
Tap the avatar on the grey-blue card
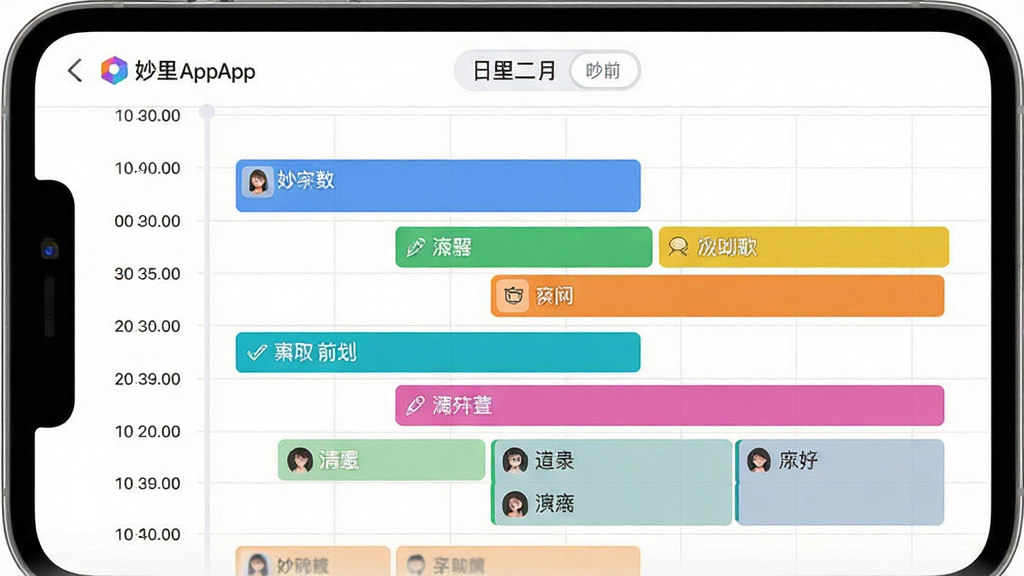pos(758,460)
